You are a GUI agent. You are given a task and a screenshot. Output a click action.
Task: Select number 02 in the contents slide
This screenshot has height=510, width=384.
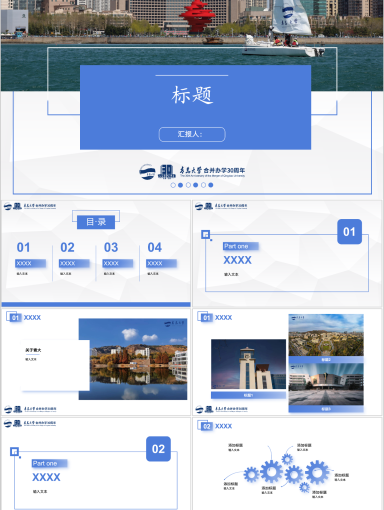(67, 247)
